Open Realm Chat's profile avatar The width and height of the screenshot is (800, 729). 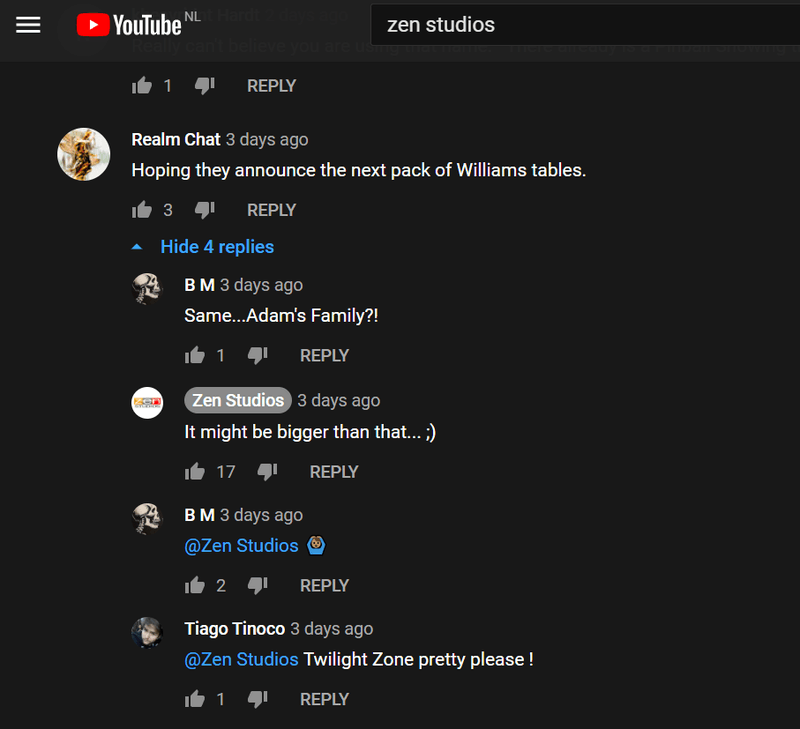(x=84, y=154)
